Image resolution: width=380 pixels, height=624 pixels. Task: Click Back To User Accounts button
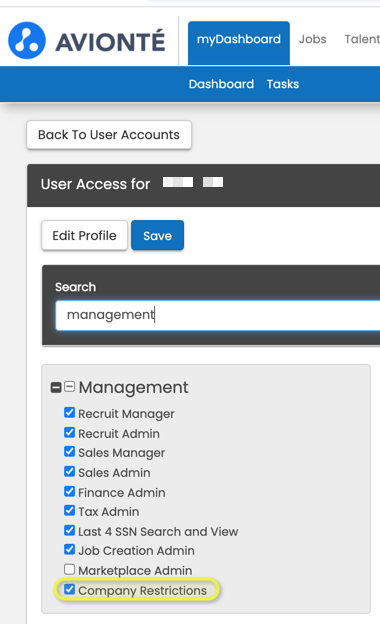pyautogui.click(x=109, y=135)
